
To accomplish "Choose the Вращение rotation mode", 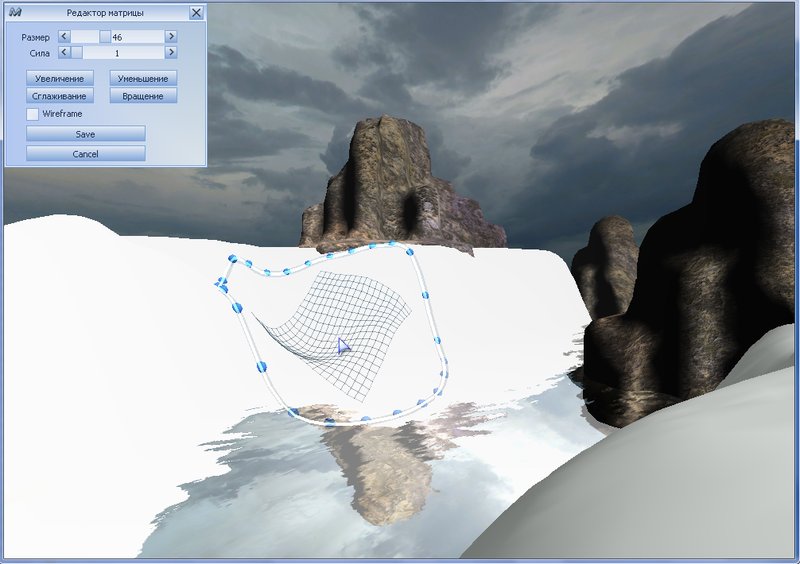I will coord(144,96).
